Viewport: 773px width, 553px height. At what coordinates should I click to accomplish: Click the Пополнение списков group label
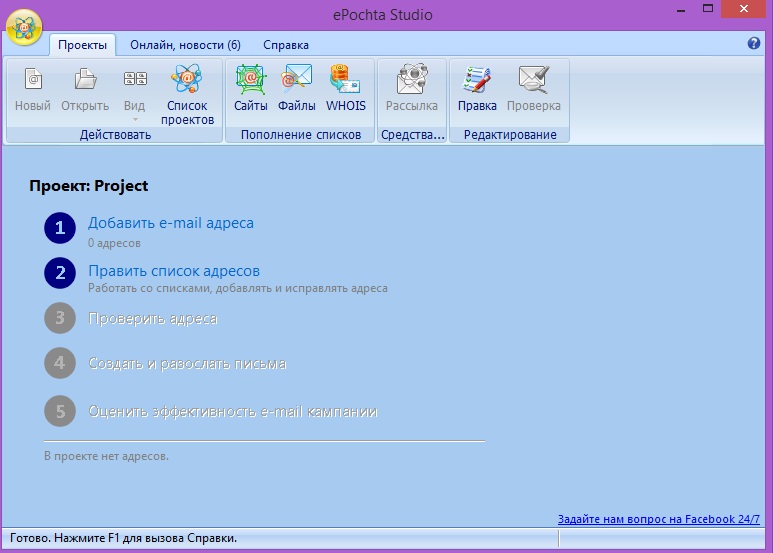pyautogui.click(x=301, y=135)
